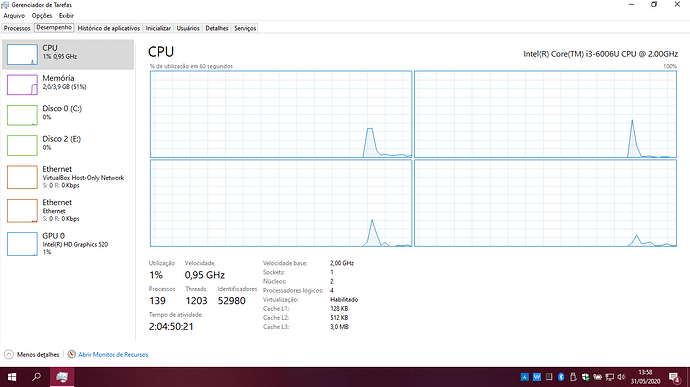This screenshot has height=387, width=690.
Task: Click the blue W tray icon
Action: (537, 377)
